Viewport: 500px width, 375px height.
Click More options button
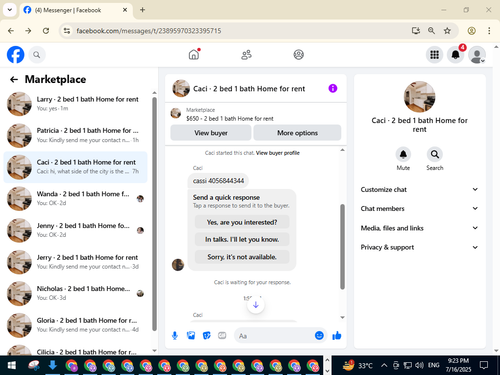pyautogui.click(x=297, y=133)
